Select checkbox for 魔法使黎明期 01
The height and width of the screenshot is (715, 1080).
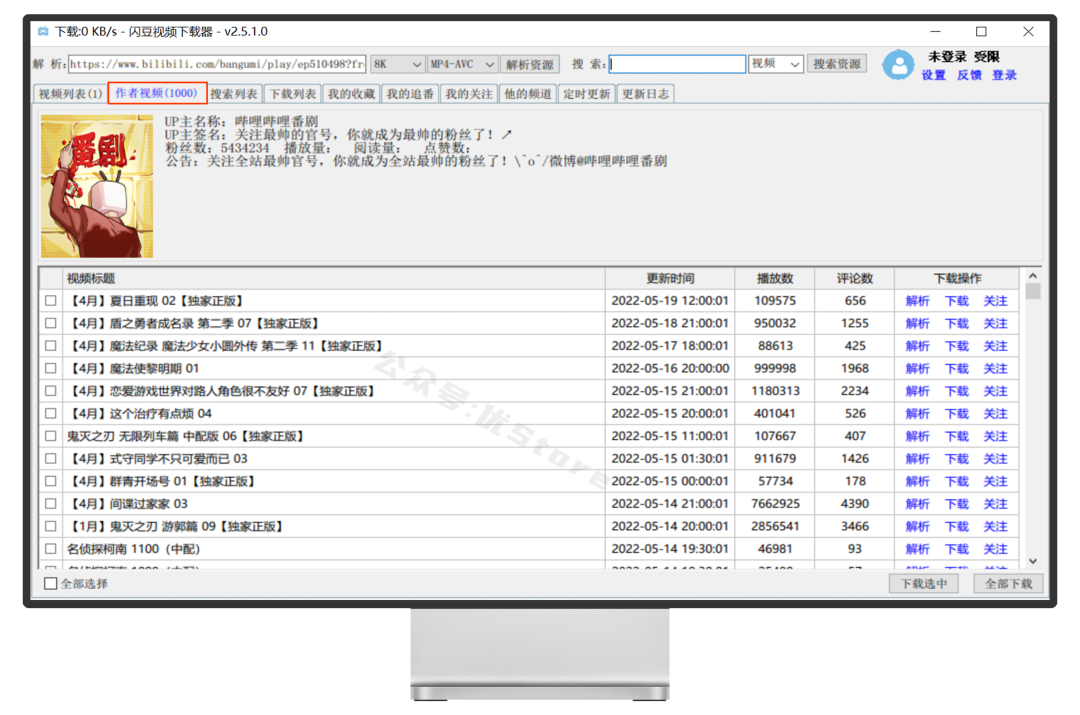pos(50,369)
